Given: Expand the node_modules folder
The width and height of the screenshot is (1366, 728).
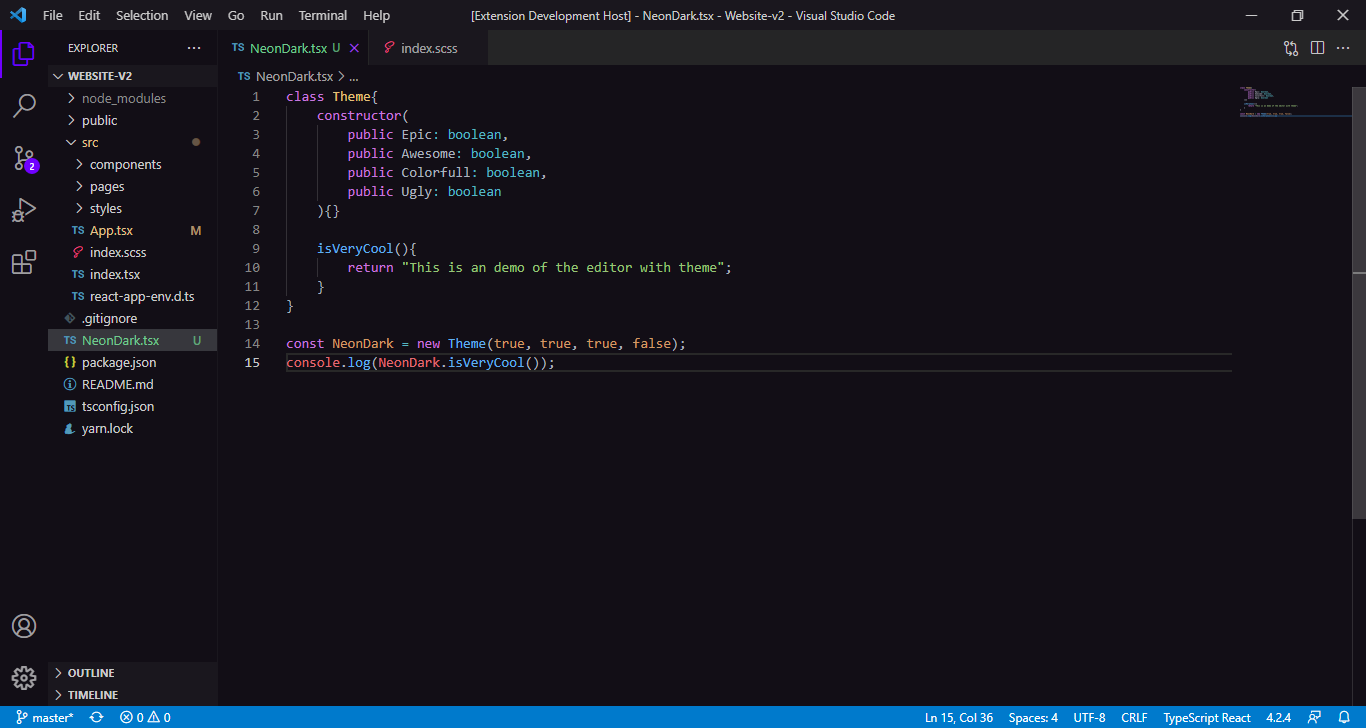Looking at the screenshot, I should (x=124, y=98).
